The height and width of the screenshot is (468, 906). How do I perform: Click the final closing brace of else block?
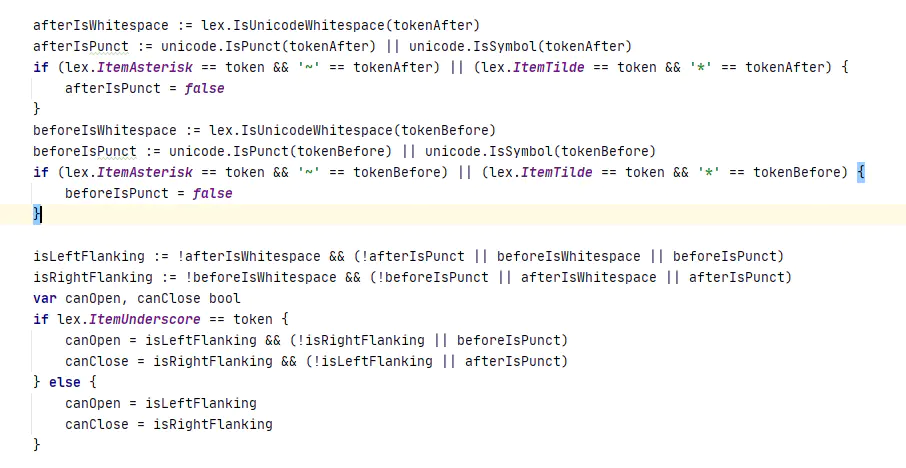[37, 444]
